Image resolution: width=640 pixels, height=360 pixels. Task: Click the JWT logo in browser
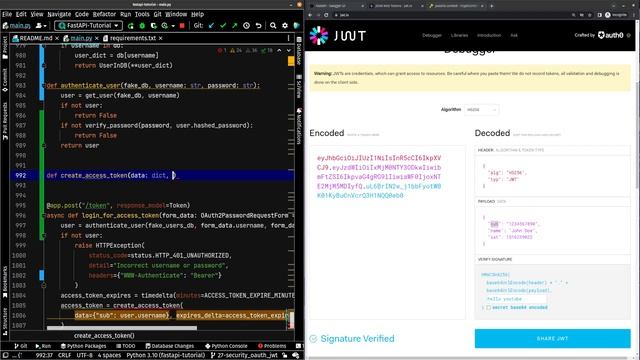pos(337,36)
